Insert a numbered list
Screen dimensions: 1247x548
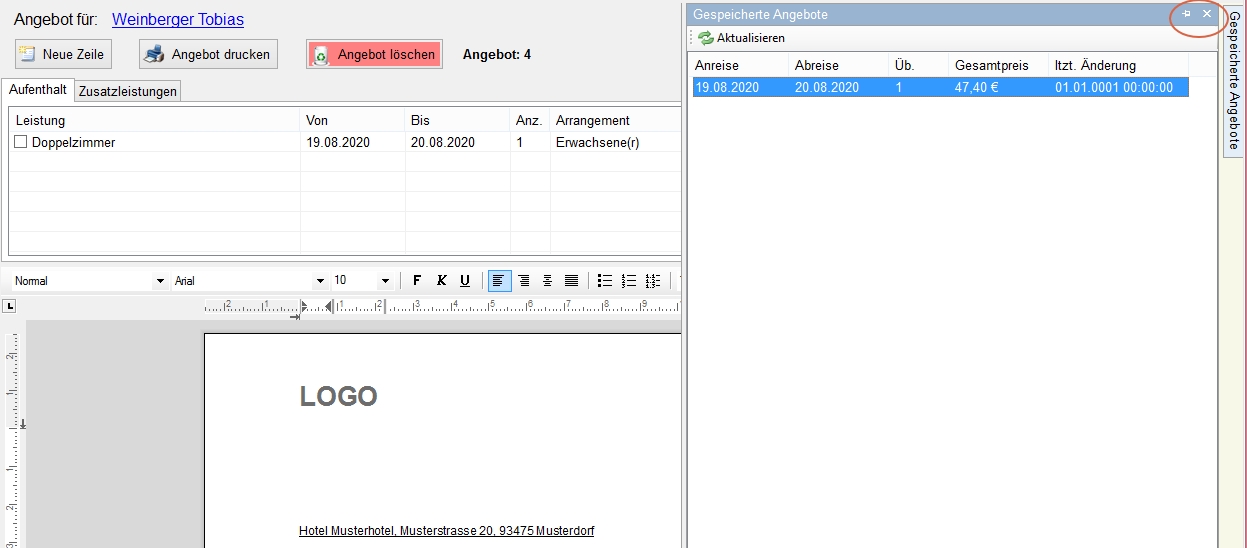pyautogui.click(x=629, y=281)
